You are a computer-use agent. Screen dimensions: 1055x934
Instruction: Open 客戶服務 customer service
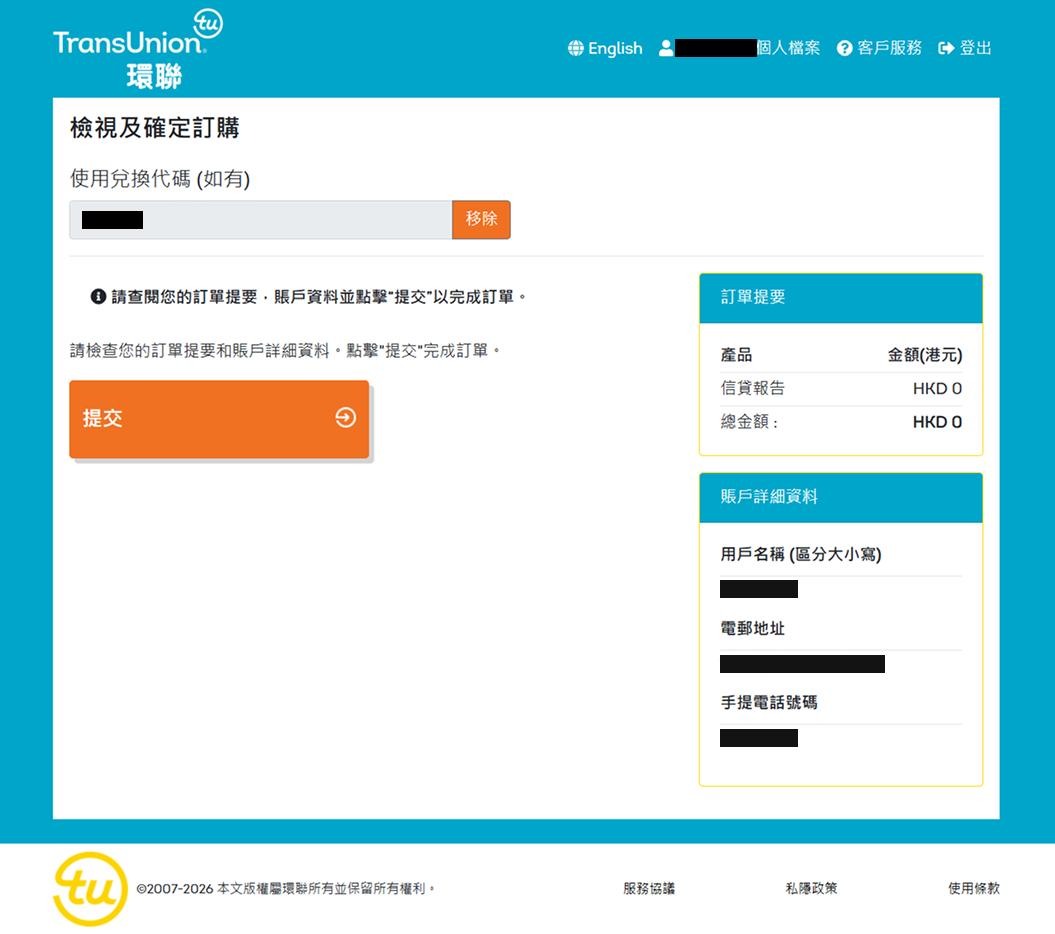point(889,48)
